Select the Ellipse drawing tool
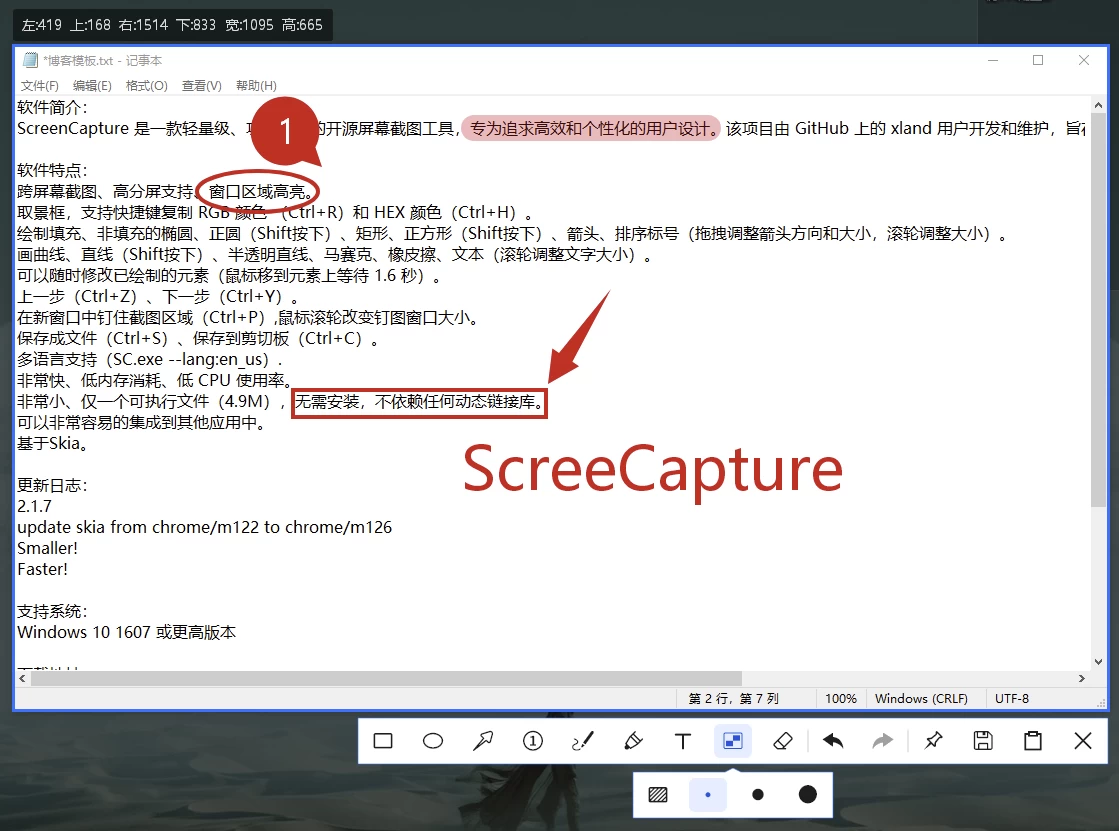Image resolution: width=1119 pixels, height=831 pixels. click(433, 741)
